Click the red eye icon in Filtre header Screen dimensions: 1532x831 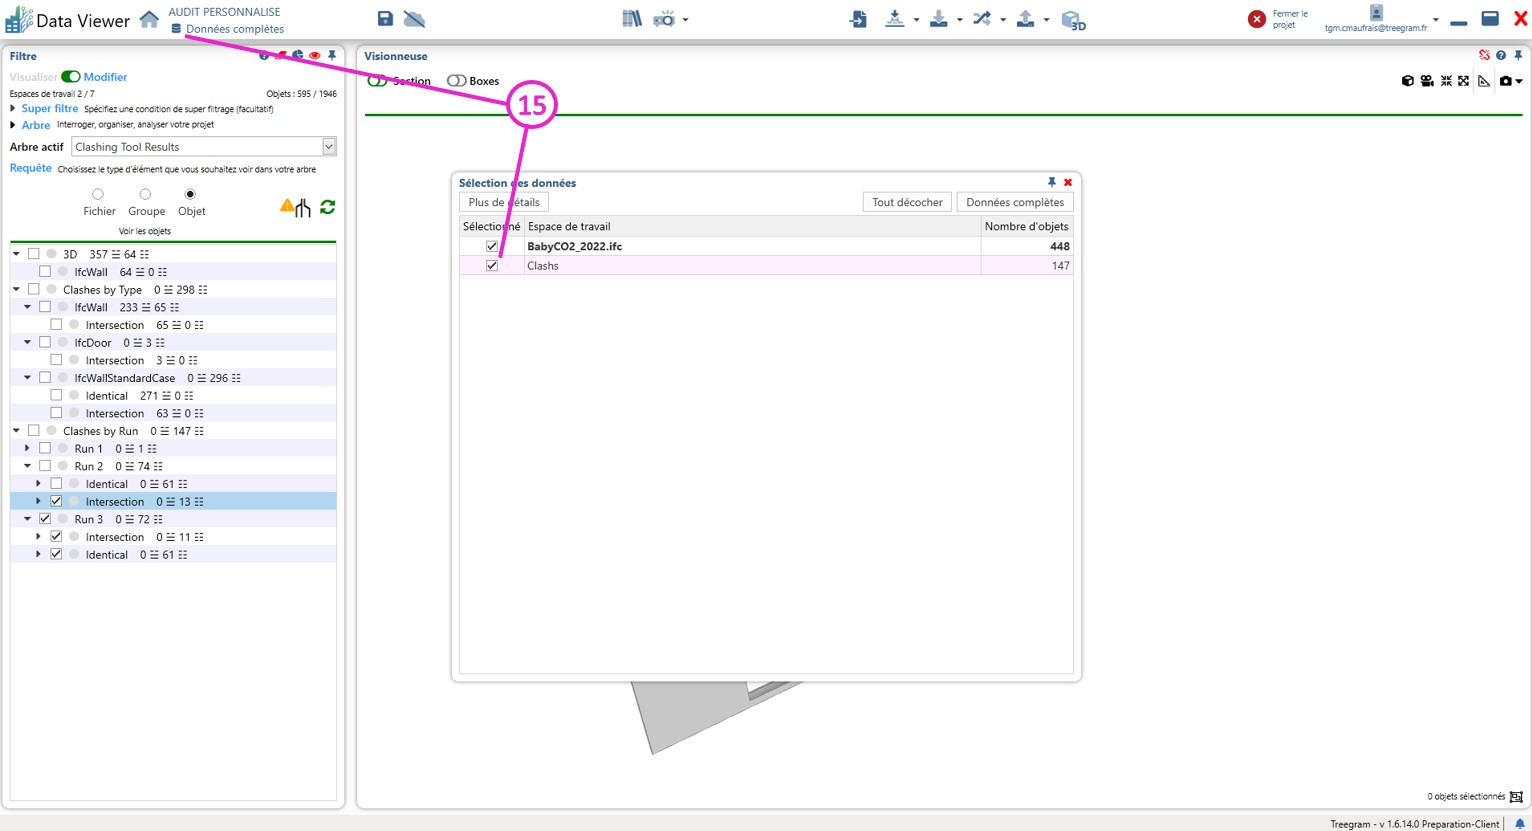click(315, 56)
